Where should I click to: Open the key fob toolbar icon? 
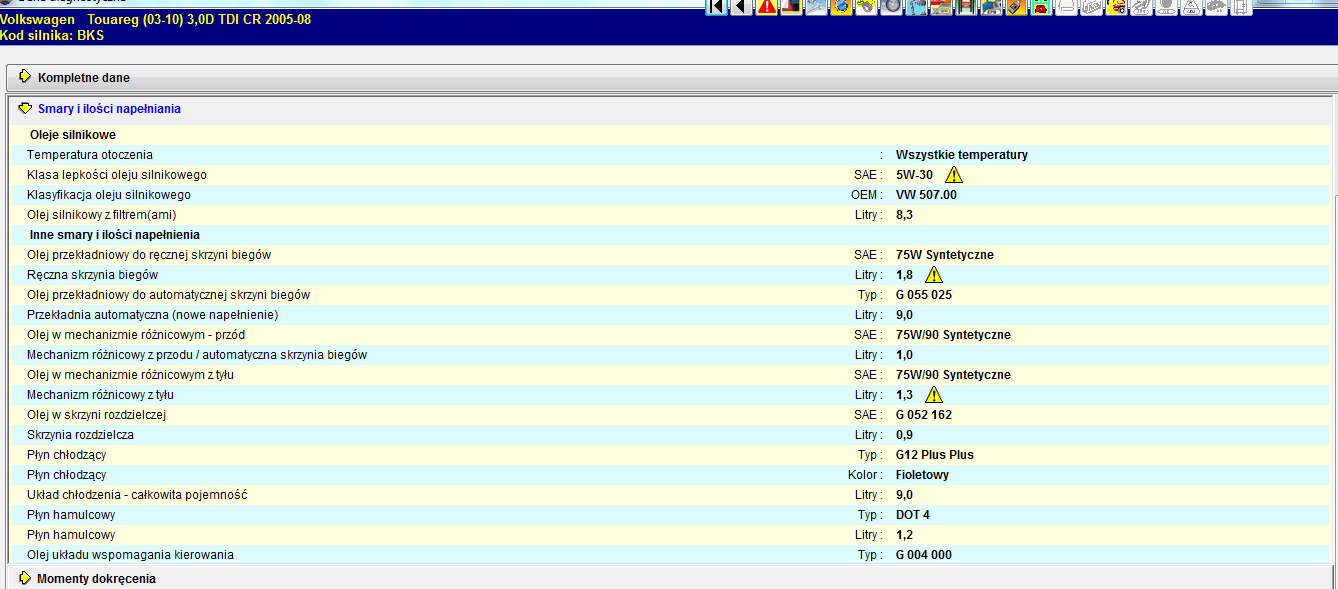(1014, 8)
